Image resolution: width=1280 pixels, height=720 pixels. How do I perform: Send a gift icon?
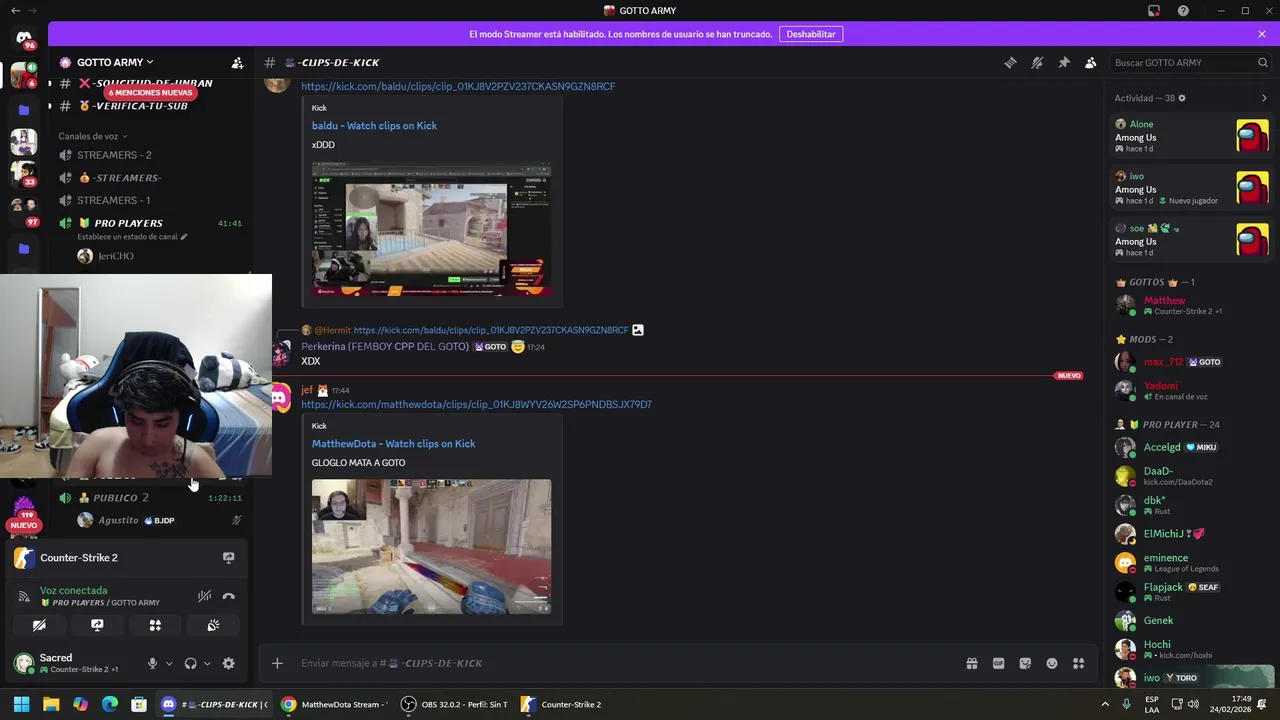coord(971,663)
